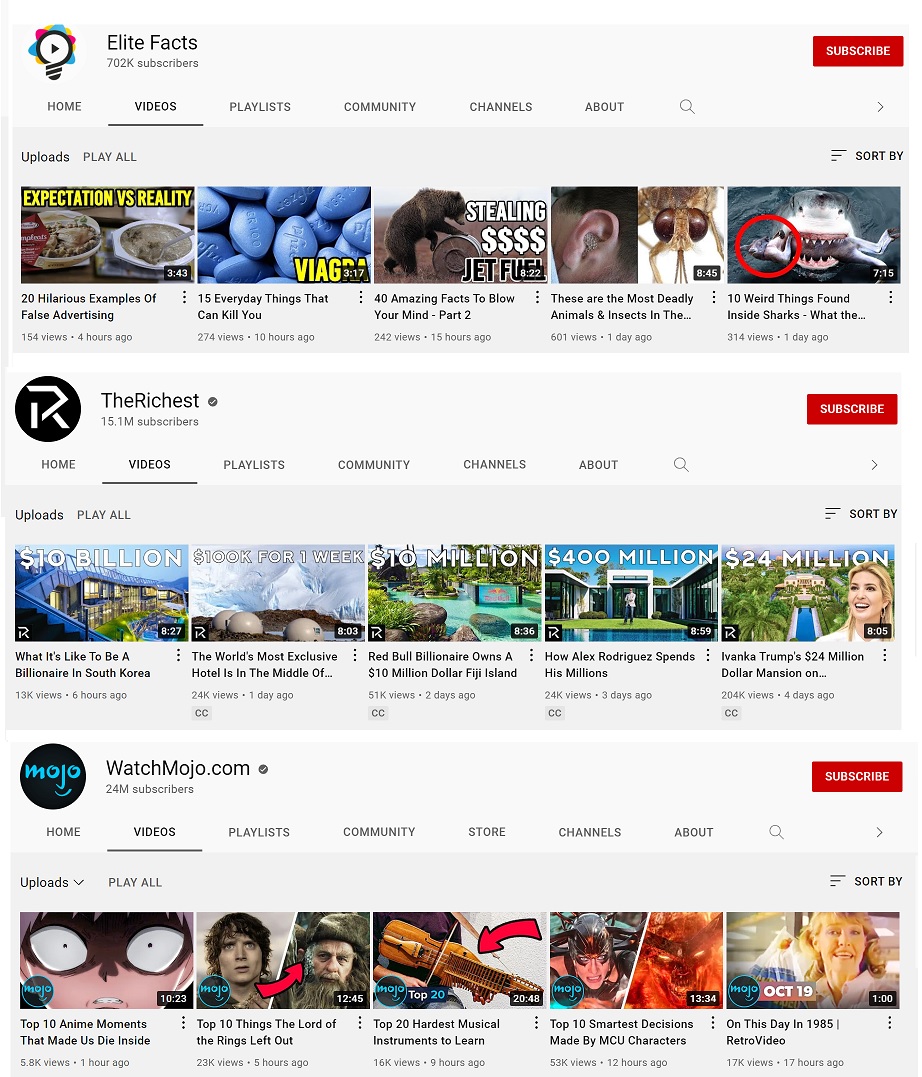Open WatchMojo.com Playlists tab
This screenshot has height=1077, width=922.
coord(259,832)
